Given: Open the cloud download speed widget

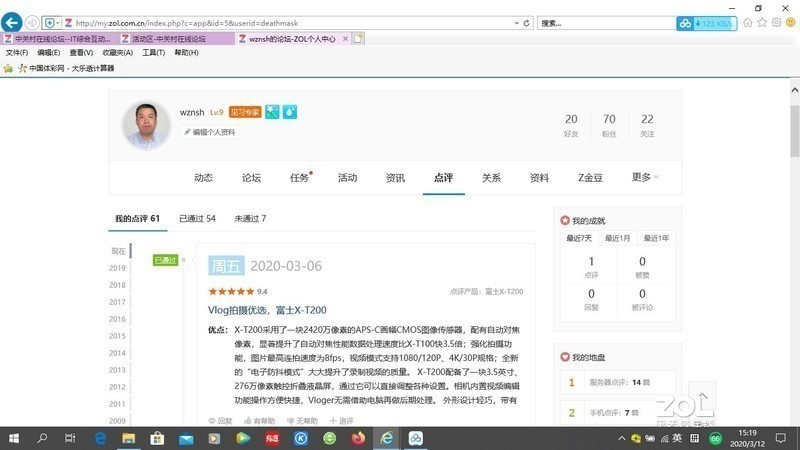Looking at the screenshot, I should [x=707, y=23].
